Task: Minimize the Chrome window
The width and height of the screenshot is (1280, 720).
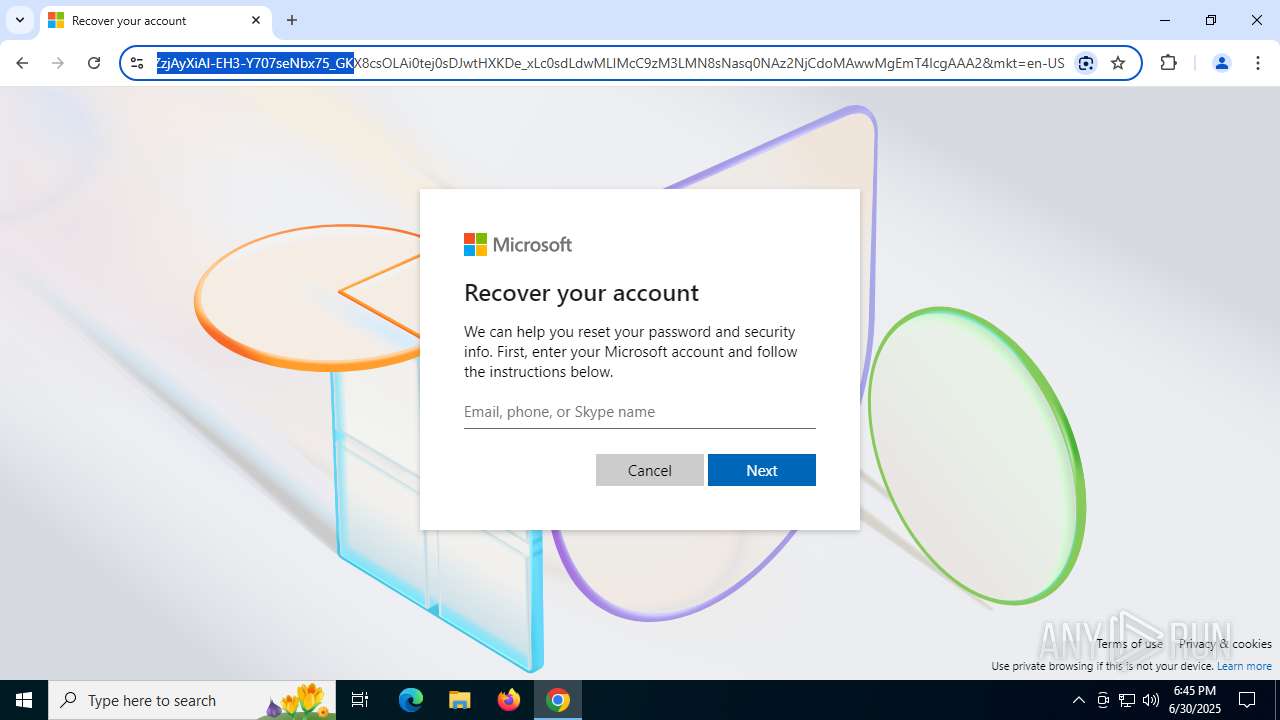Action: pyautogui.click(x=1165, y=20)
